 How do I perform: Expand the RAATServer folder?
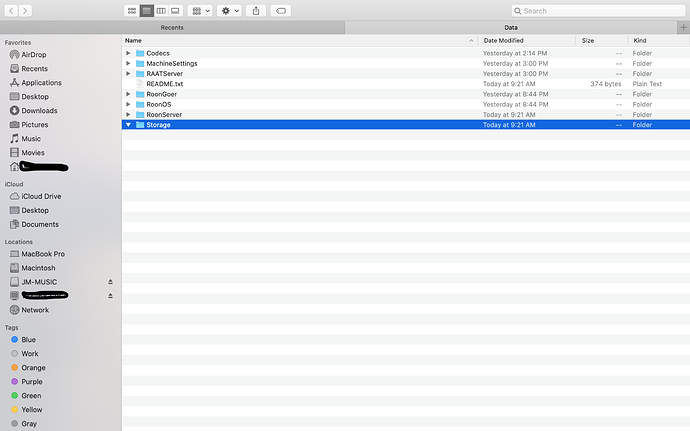pyautogui.click(x=128, y=74)
